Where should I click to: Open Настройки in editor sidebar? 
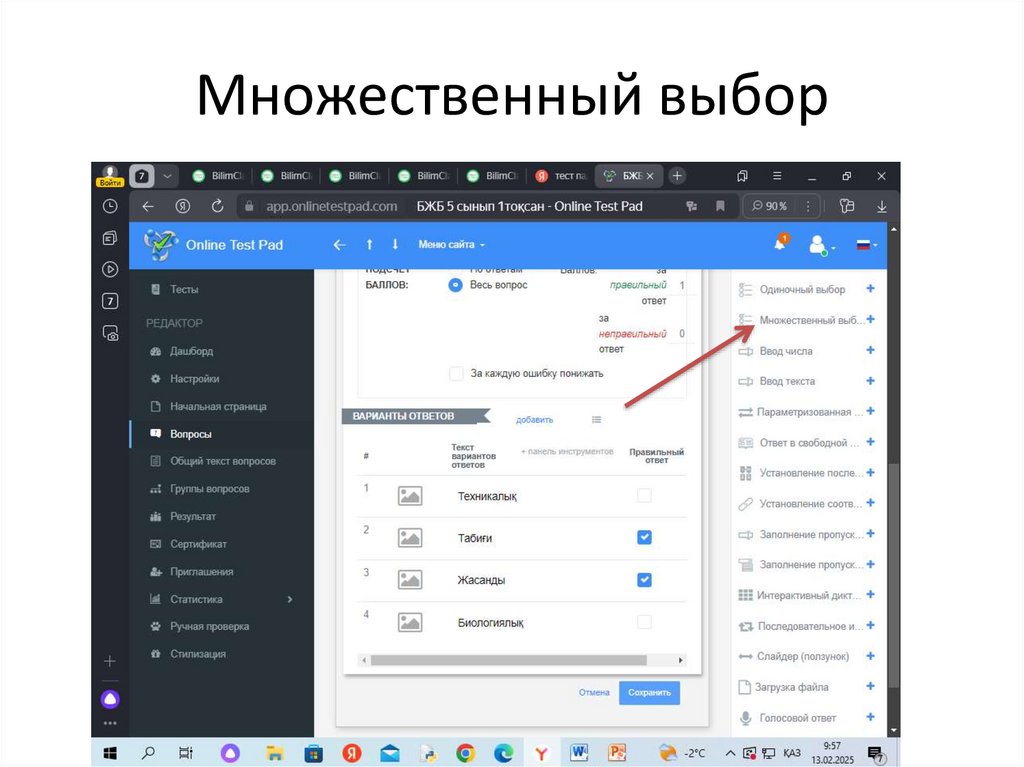click(x=194, y=379)
